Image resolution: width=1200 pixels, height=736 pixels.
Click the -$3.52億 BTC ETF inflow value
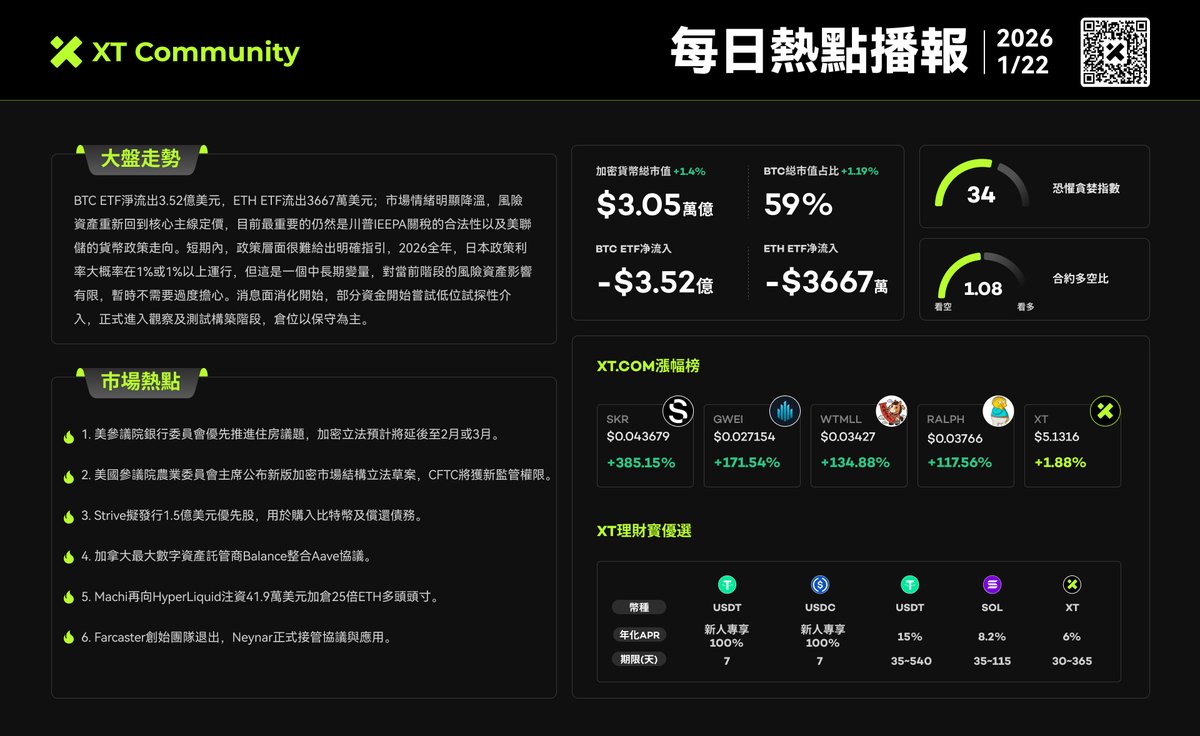click(655, 283)
